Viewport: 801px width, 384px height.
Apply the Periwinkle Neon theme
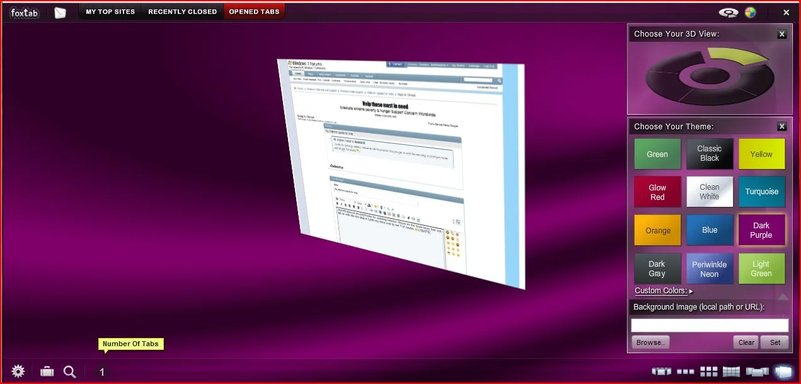click(x=710, y=269)
